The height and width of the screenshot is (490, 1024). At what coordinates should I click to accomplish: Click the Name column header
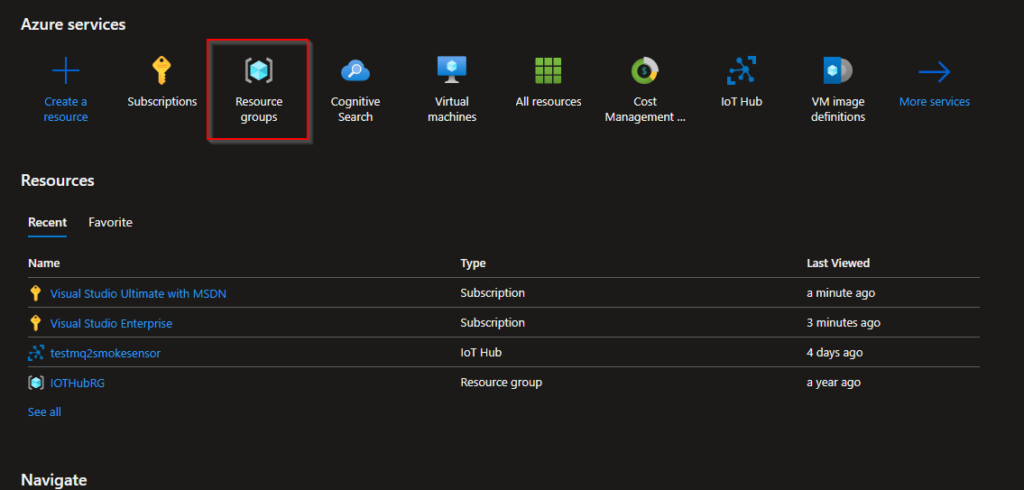44,263
